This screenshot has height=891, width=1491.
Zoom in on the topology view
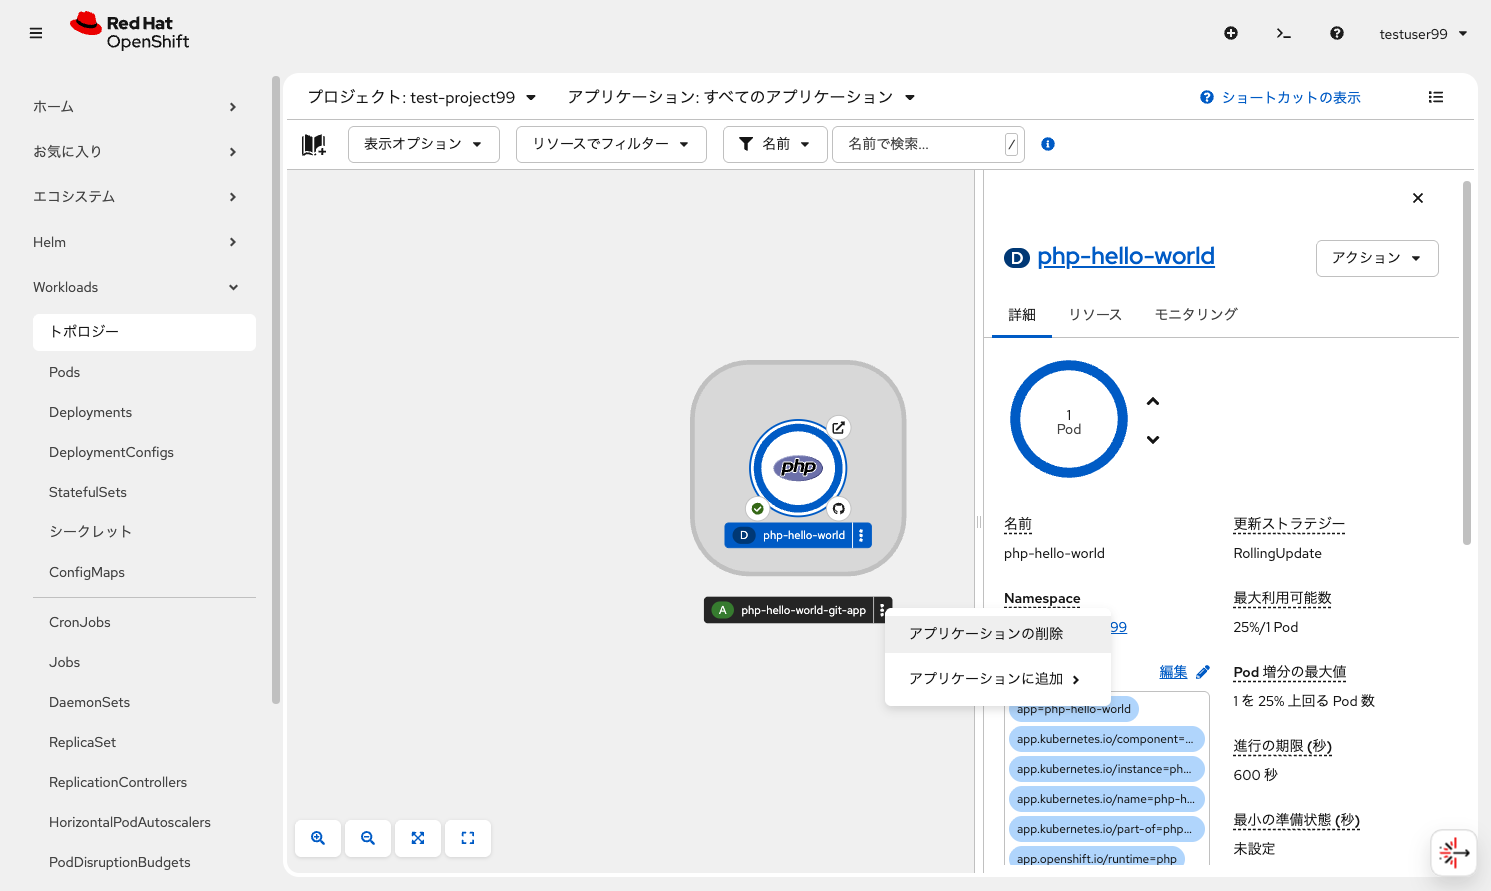pos(317,838)
